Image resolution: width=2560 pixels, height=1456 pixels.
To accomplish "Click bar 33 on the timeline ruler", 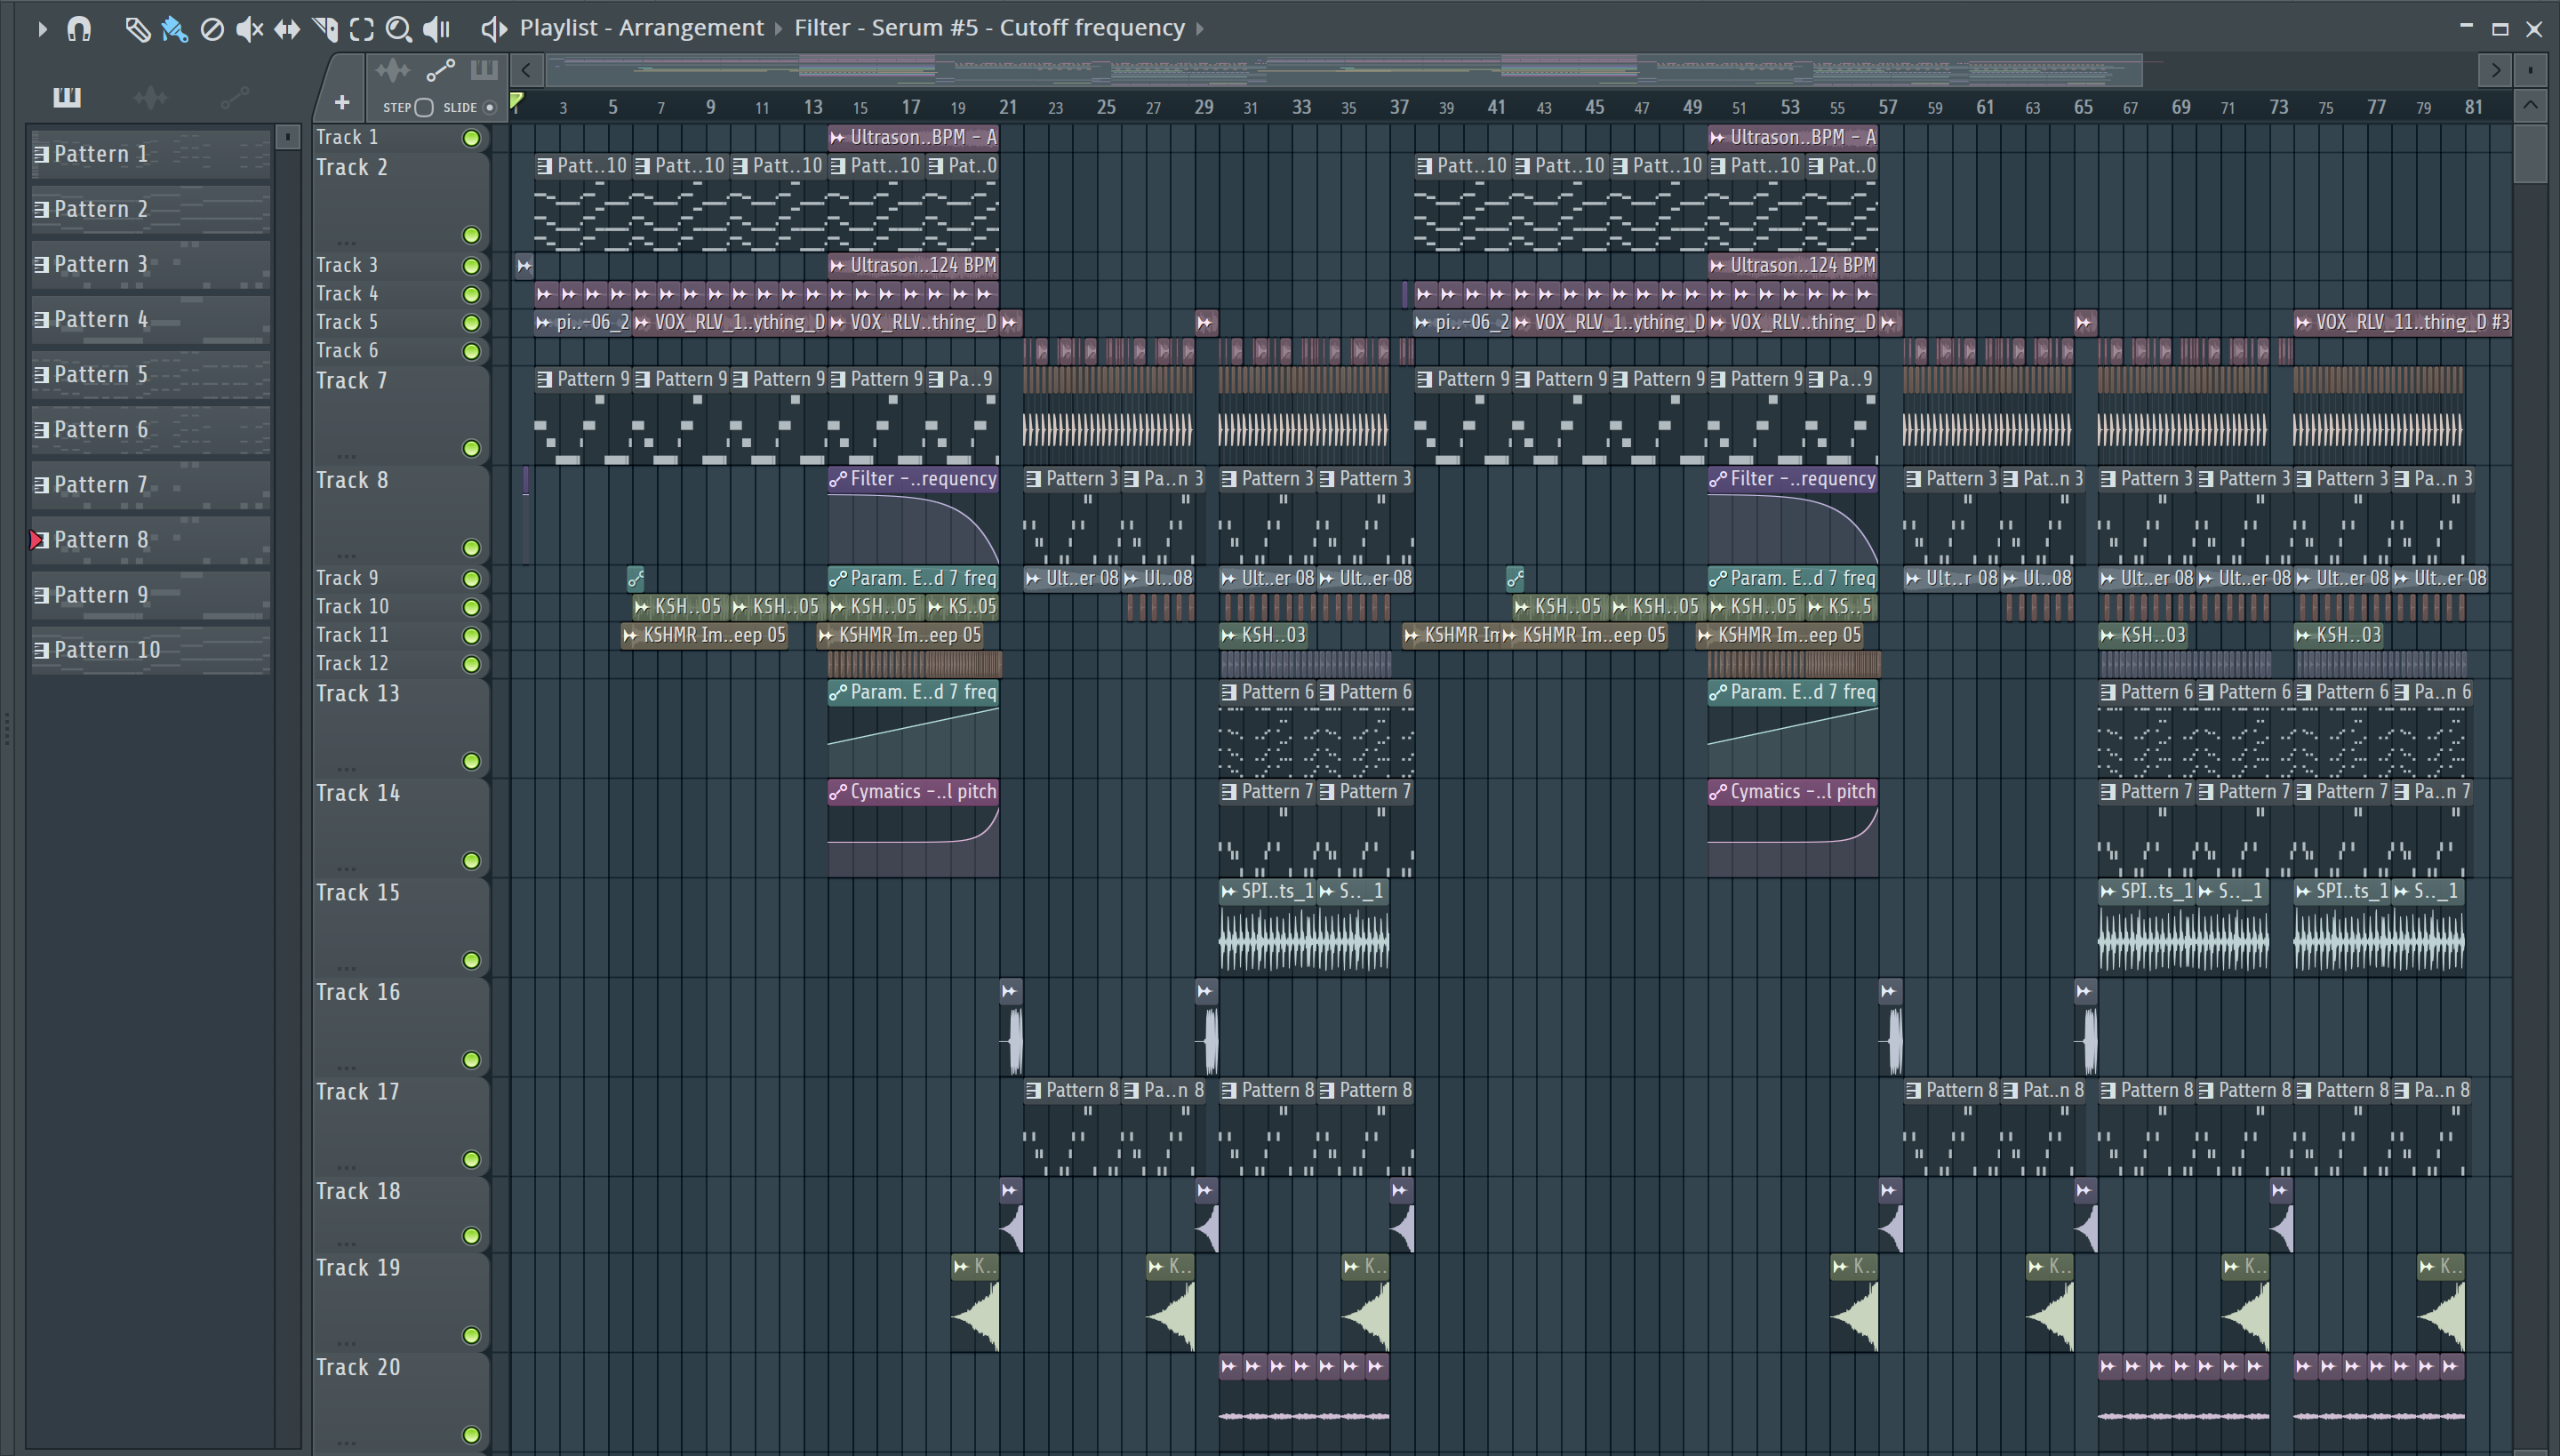I will pos(1301,107).
